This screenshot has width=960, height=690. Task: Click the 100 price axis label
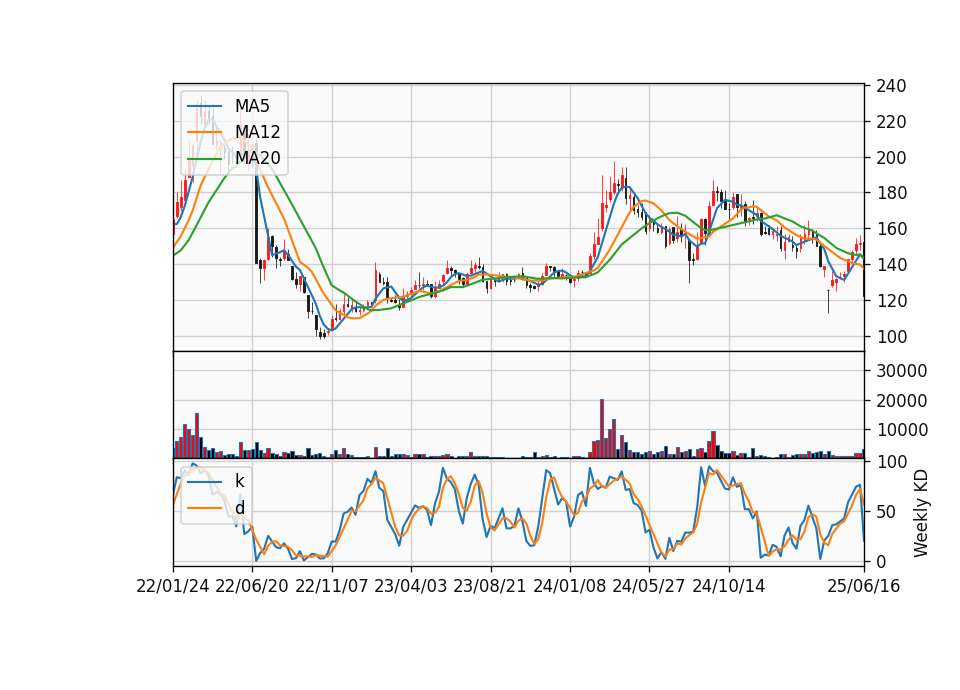click(891, 336)
